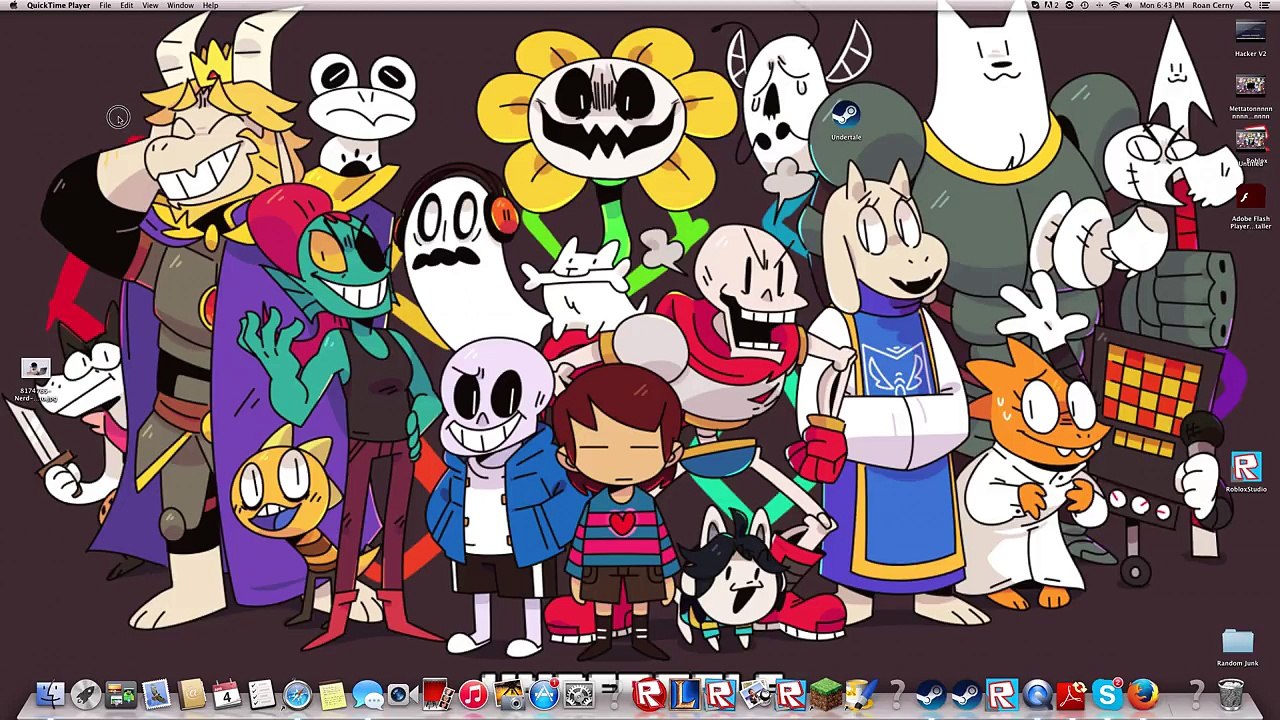Open the Apple menu
The image size is (1280, 720).
click(13, 5)
